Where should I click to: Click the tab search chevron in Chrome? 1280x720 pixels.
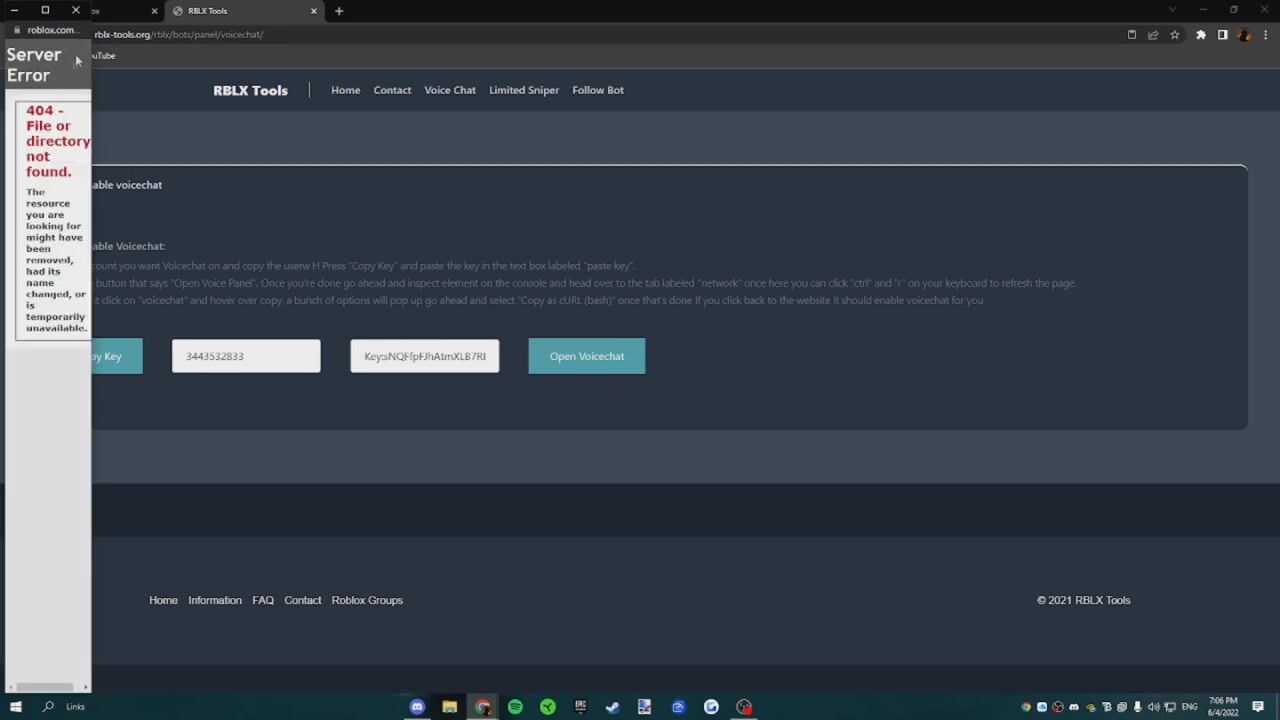[1172, 10]
